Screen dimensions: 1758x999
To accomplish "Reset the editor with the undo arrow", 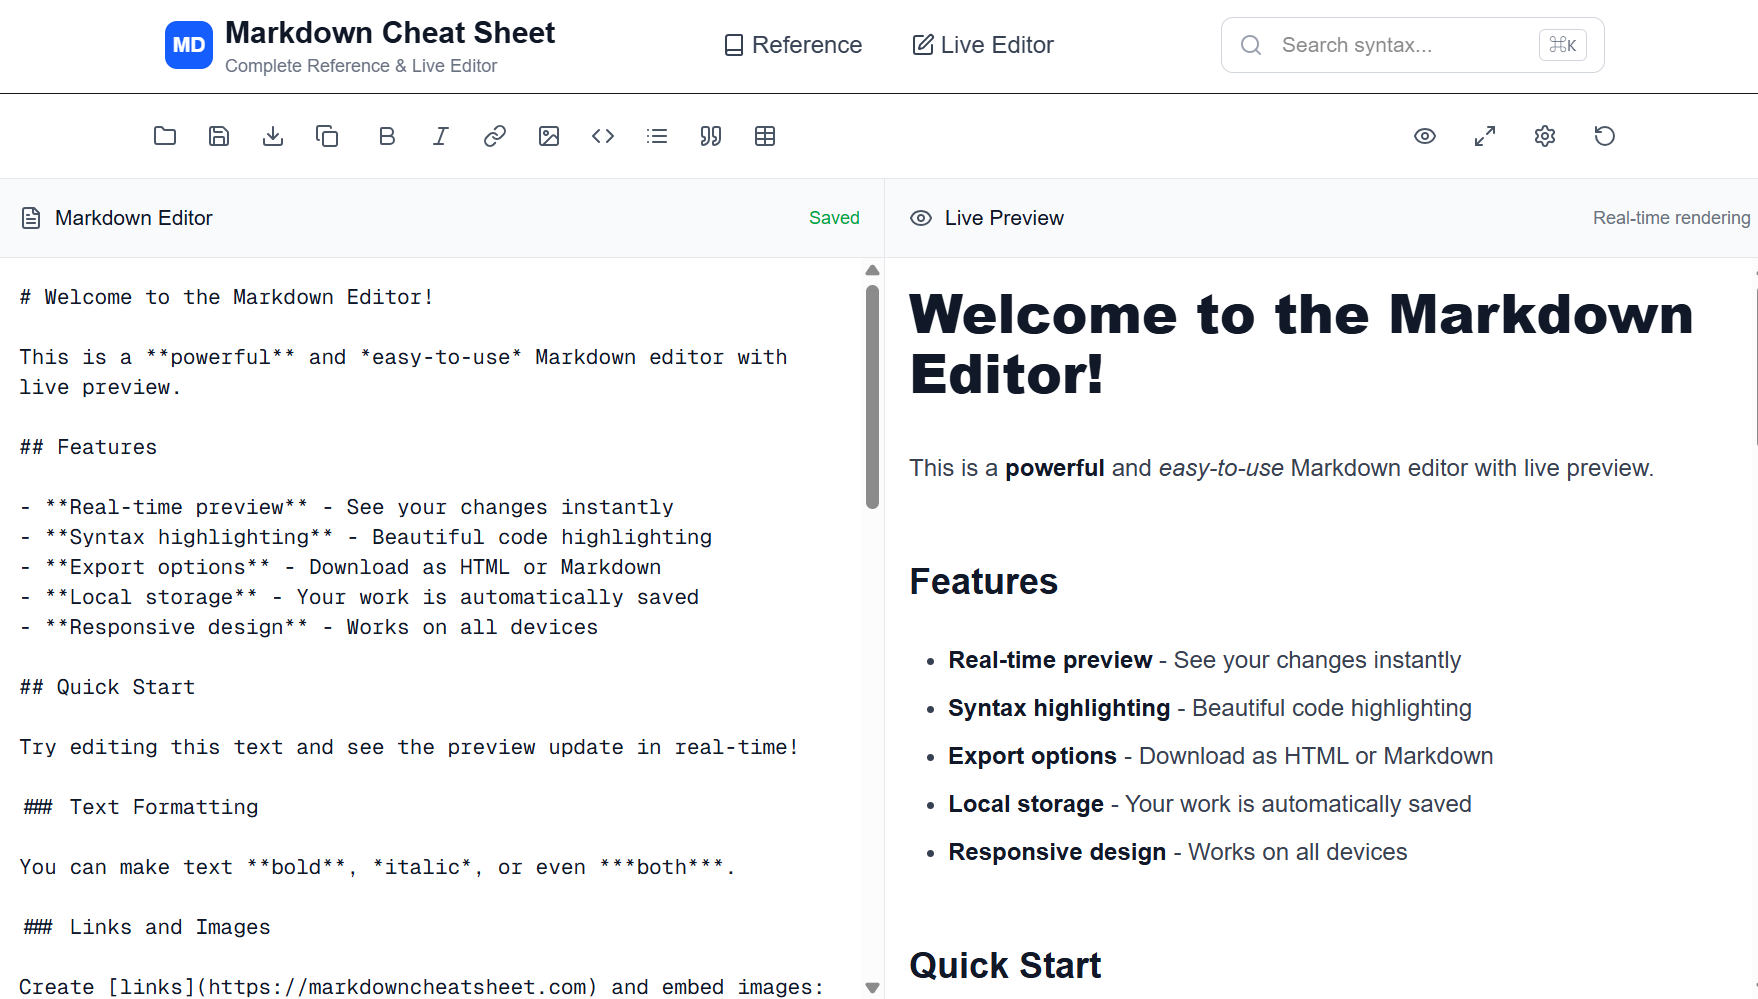I will click(1604, 136).
